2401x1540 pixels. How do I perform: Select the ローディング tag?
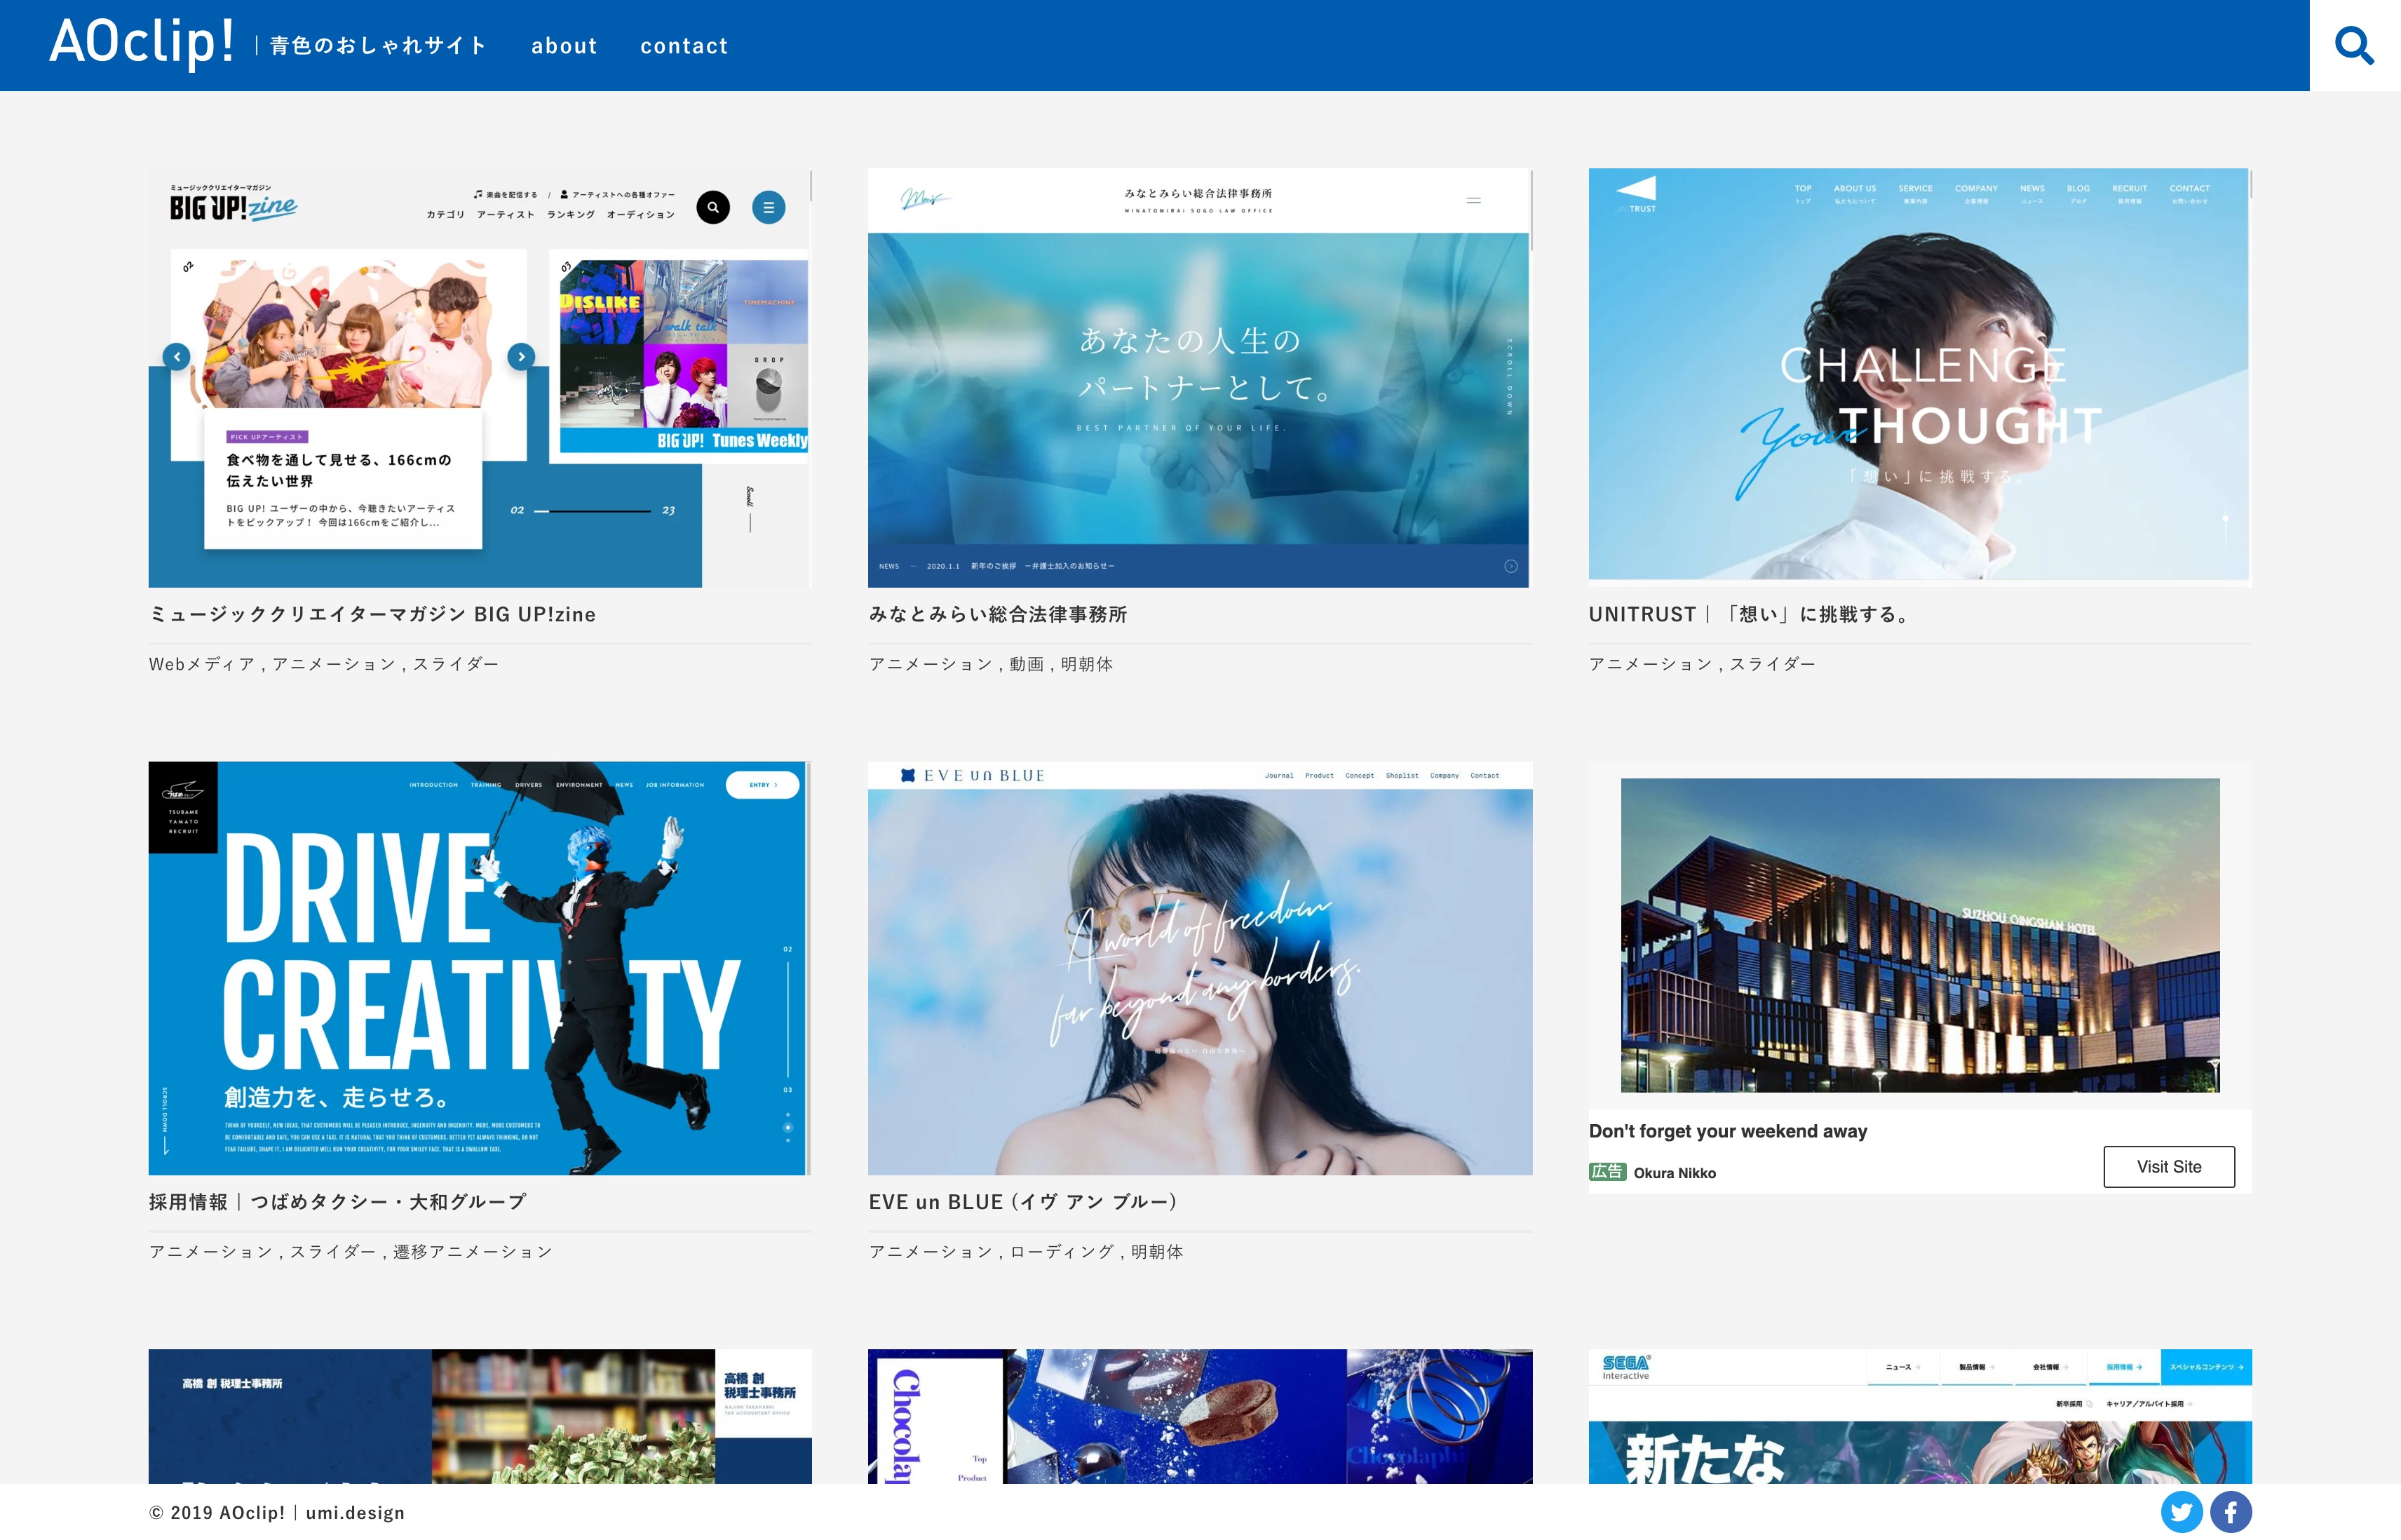click(x=1061, y=1251)
